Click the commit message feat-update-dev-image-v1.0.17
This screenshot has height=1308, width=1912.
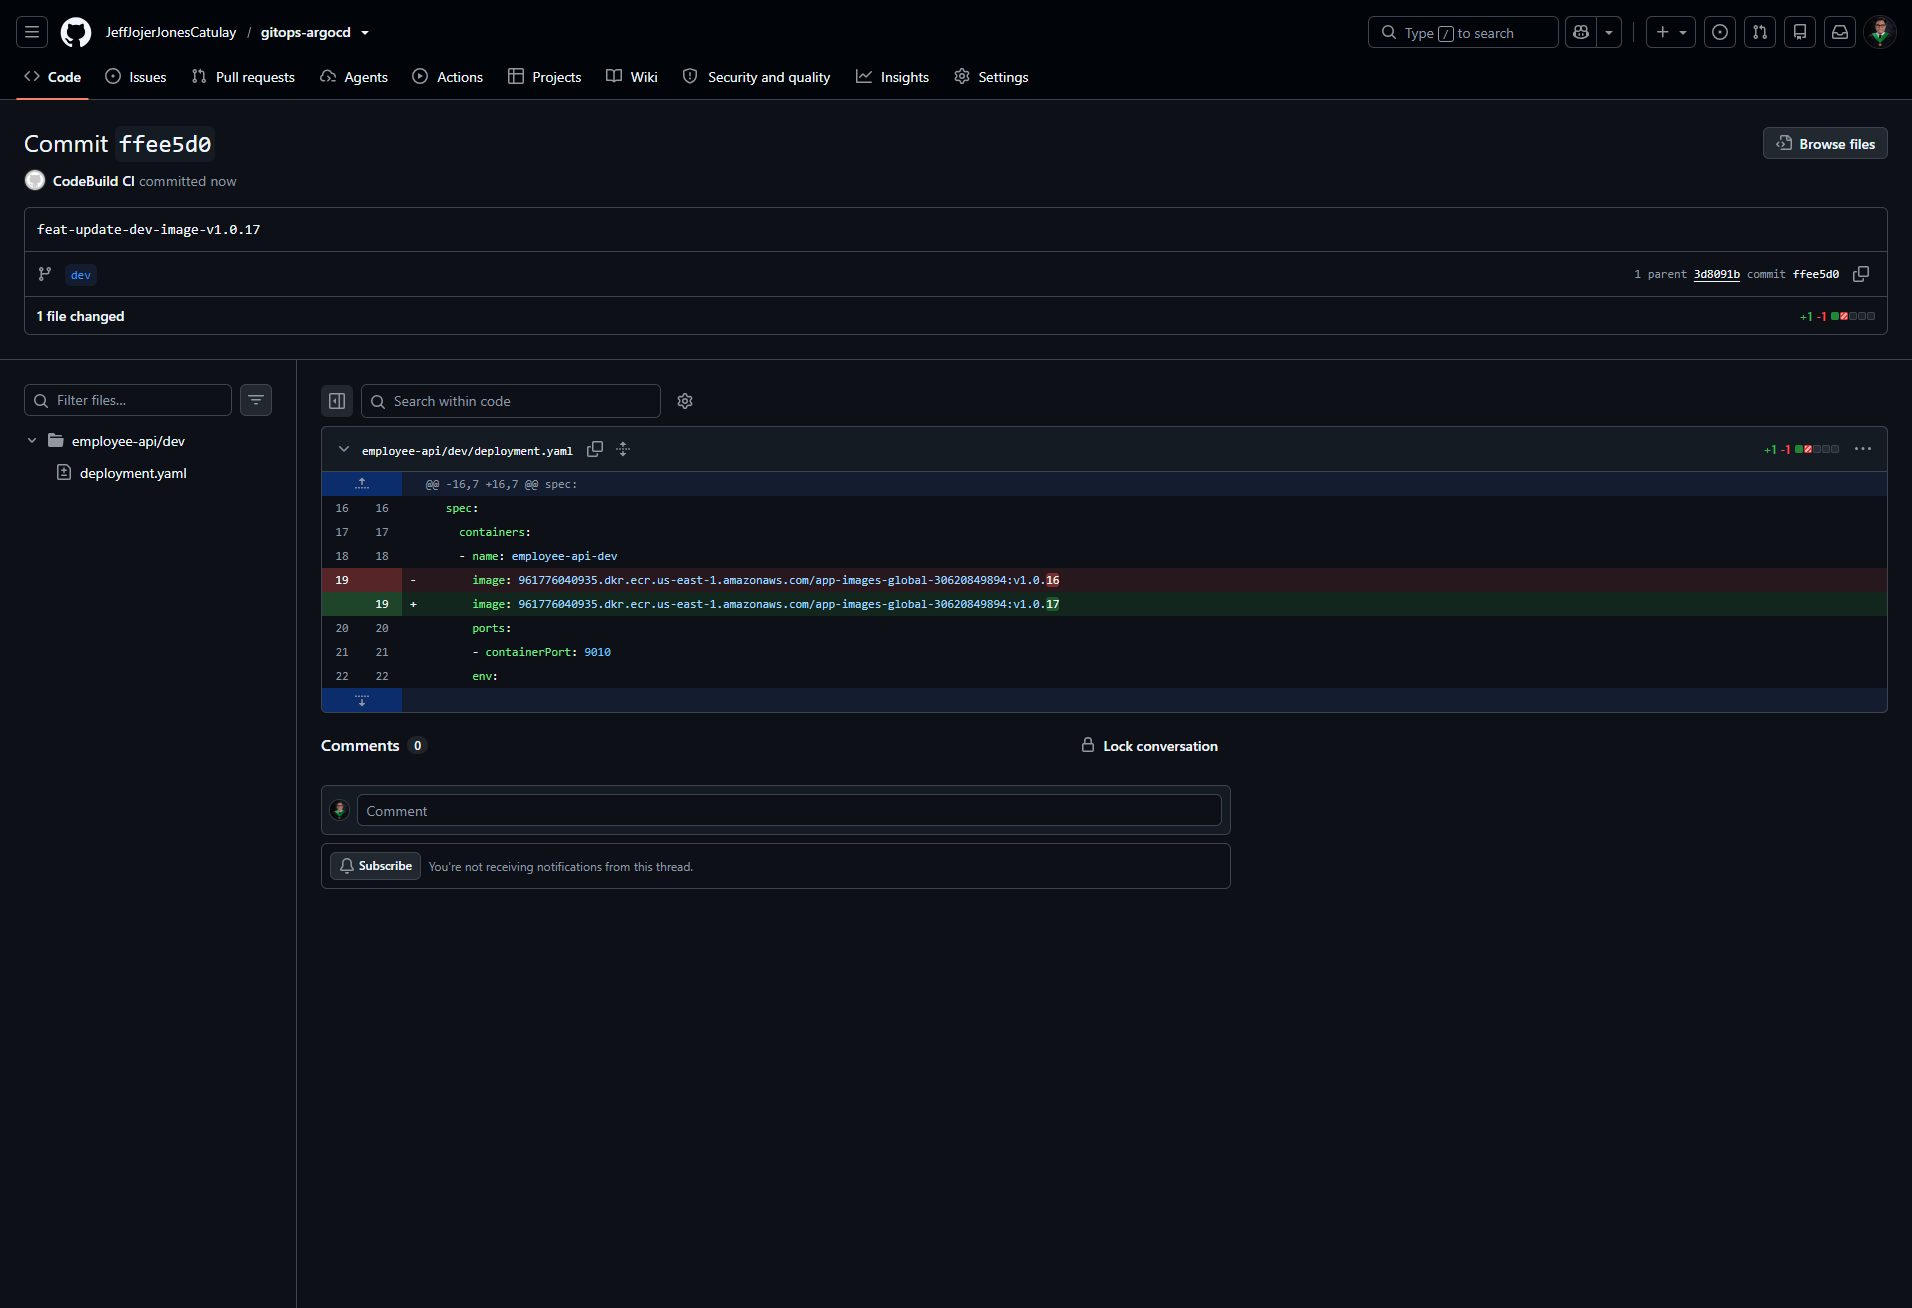(149, 229)
